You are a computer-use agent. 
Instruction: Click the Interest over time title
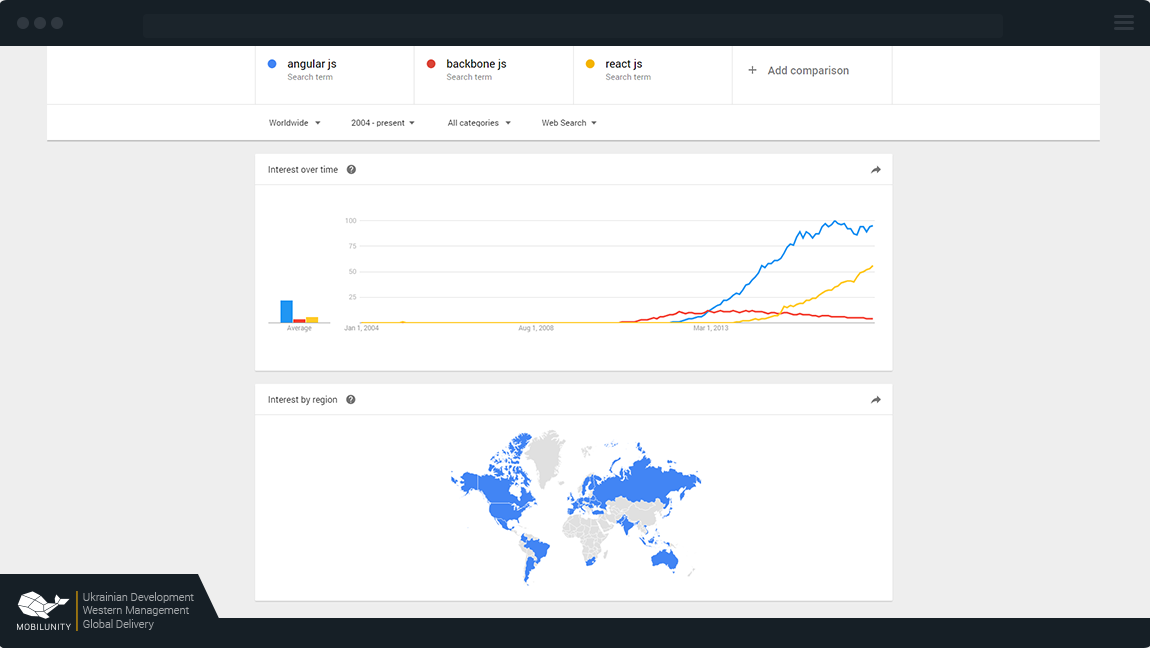(x=303, y=169)
